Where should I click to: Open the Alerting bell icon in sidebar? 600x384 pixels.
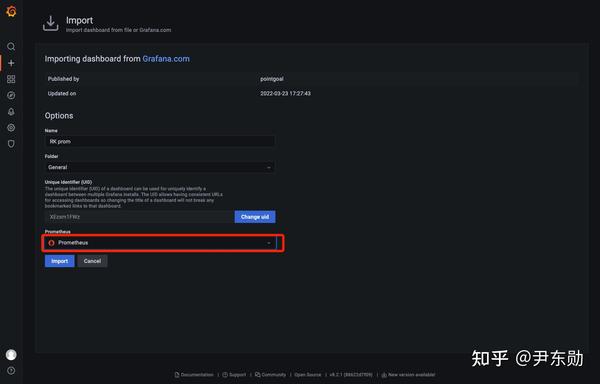coord(11,112)
